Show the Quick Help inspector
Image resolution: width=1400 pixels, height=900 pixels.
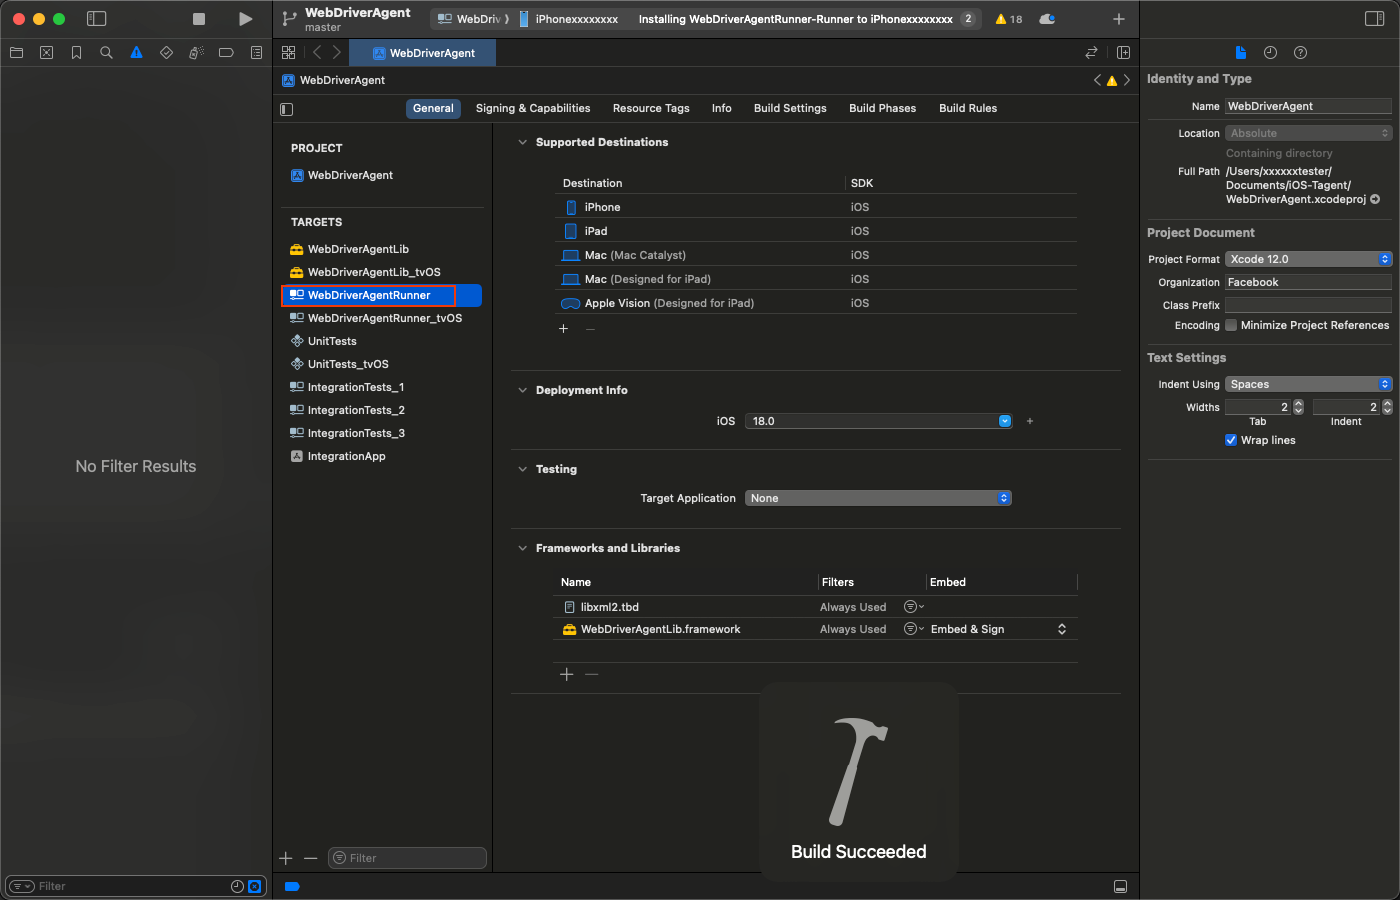tap(1300, 53)
